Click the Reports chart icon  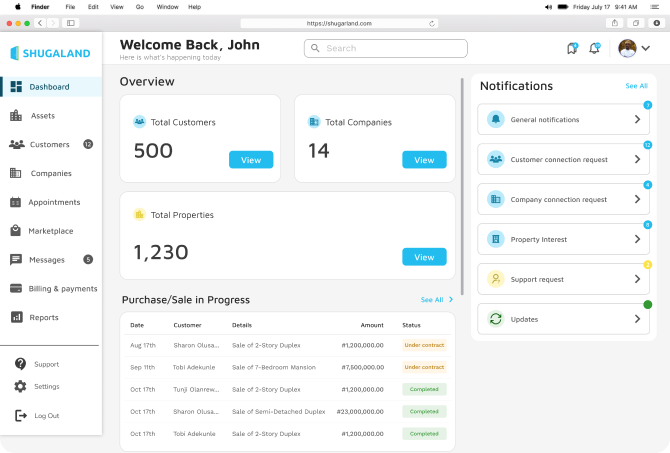click(x=16, y=317)
